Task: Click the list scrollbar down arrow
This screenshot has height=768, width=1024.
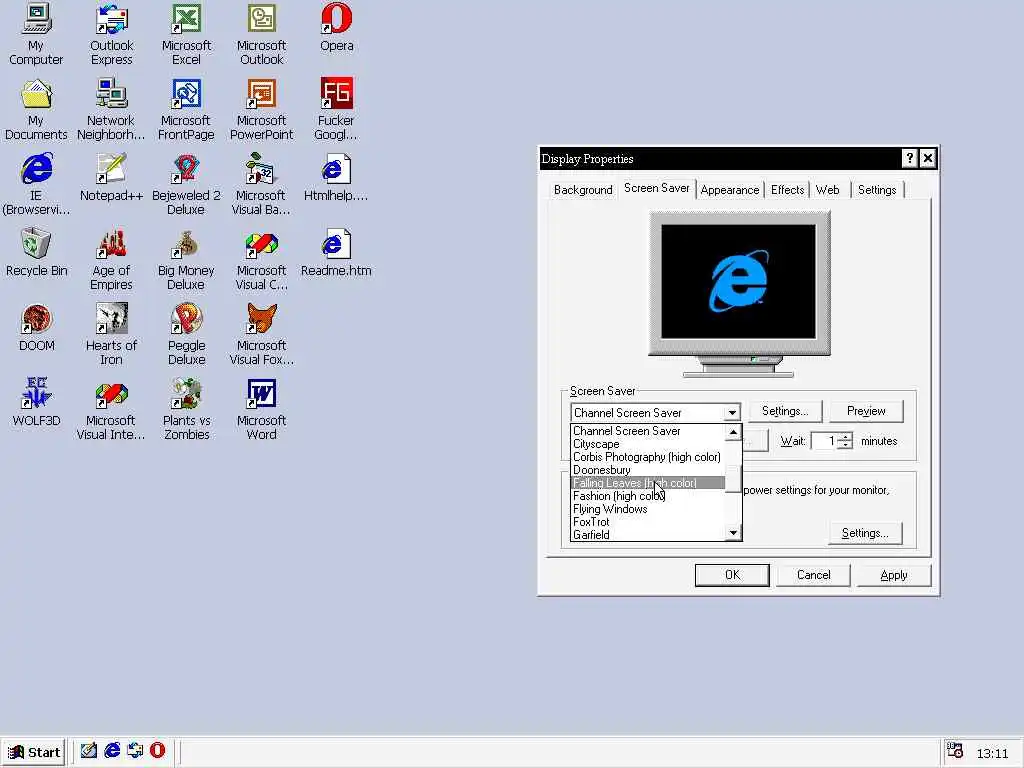Action: (733, 533)
